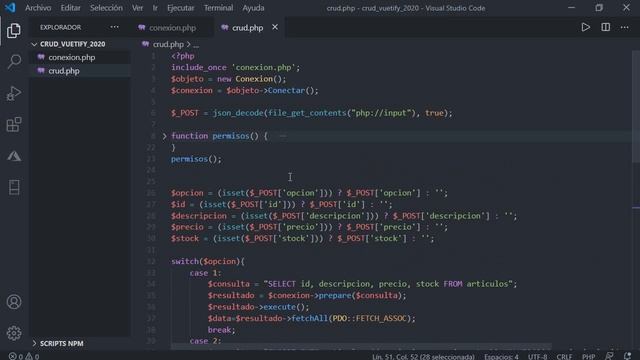Open the server panel icon below Azure
Image resolution: width=640 pixels, height=360 pixels.
tap(14, 187)
